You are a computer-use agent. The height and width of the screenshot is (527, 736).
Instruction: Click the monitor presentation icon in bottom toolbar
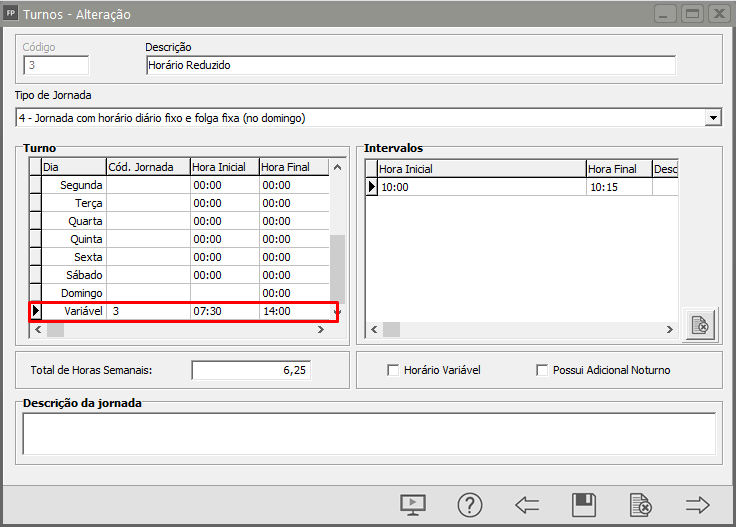413,504
